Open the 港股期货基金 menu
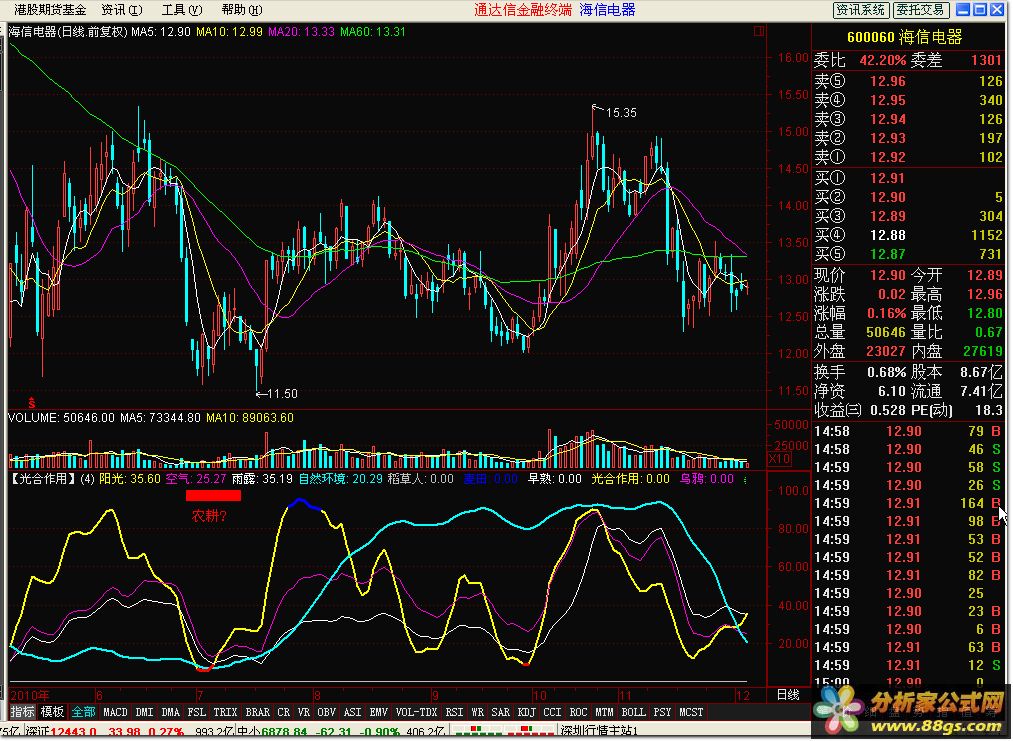 pos(50,10)
